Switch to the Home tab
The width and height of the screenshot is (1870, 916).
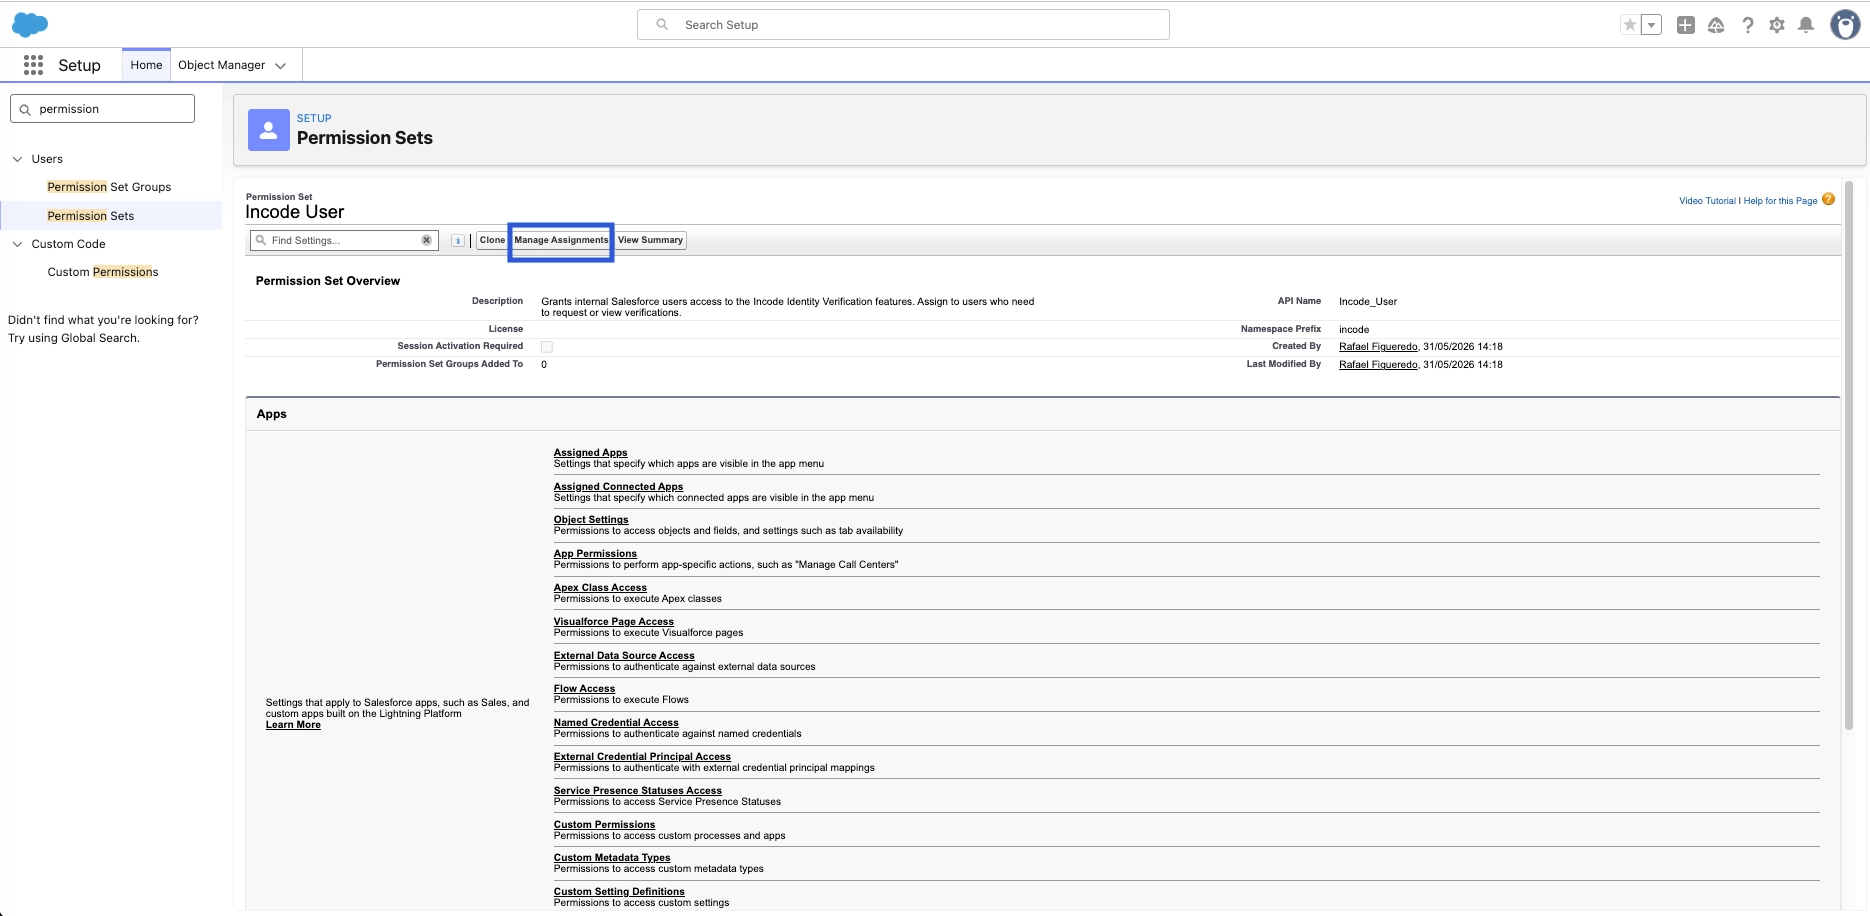pyautogui.click(x=146, y=65)
